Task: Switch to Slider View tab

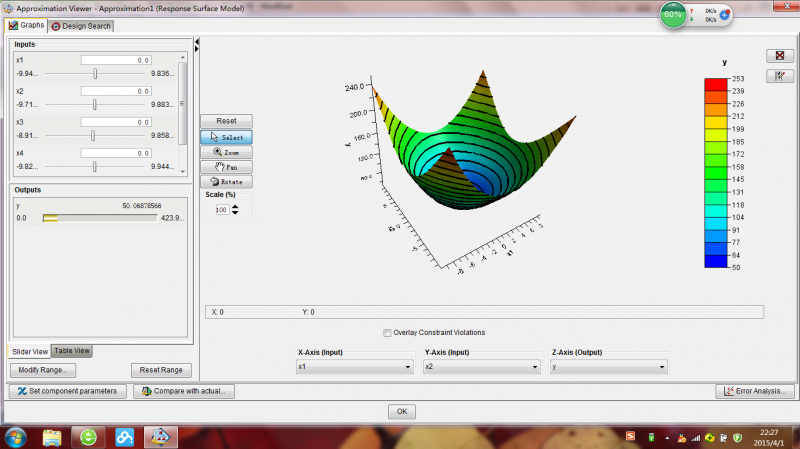Action: pyautogui.click(x=30, y=352)
